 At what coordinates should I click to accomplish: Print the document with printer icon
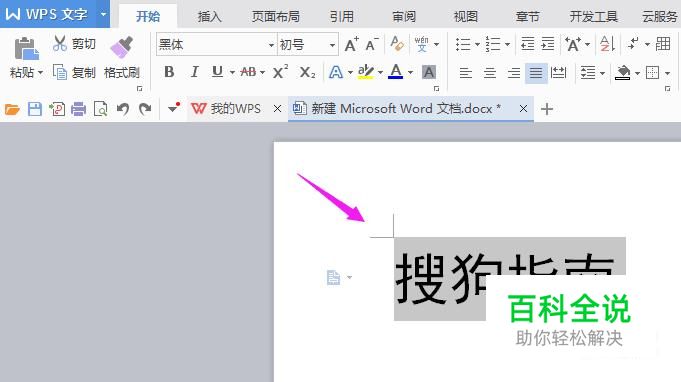pyautogui.click(x=79, y=109)
